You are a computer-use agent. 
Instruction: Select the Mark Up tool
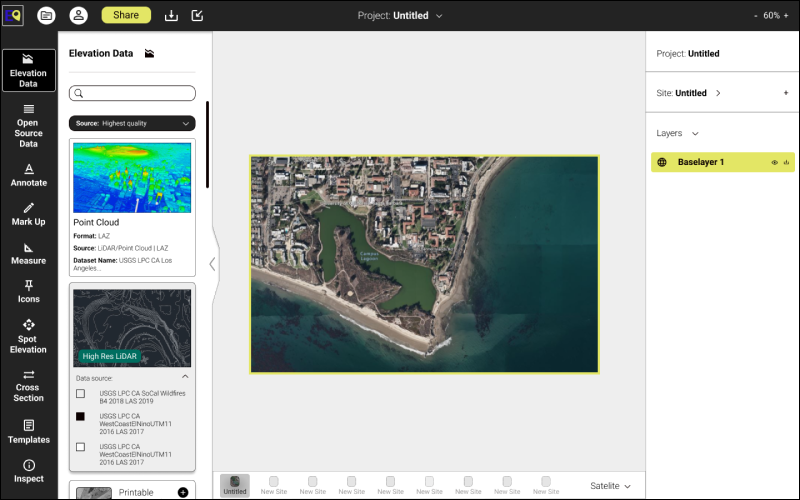point(29,215)
